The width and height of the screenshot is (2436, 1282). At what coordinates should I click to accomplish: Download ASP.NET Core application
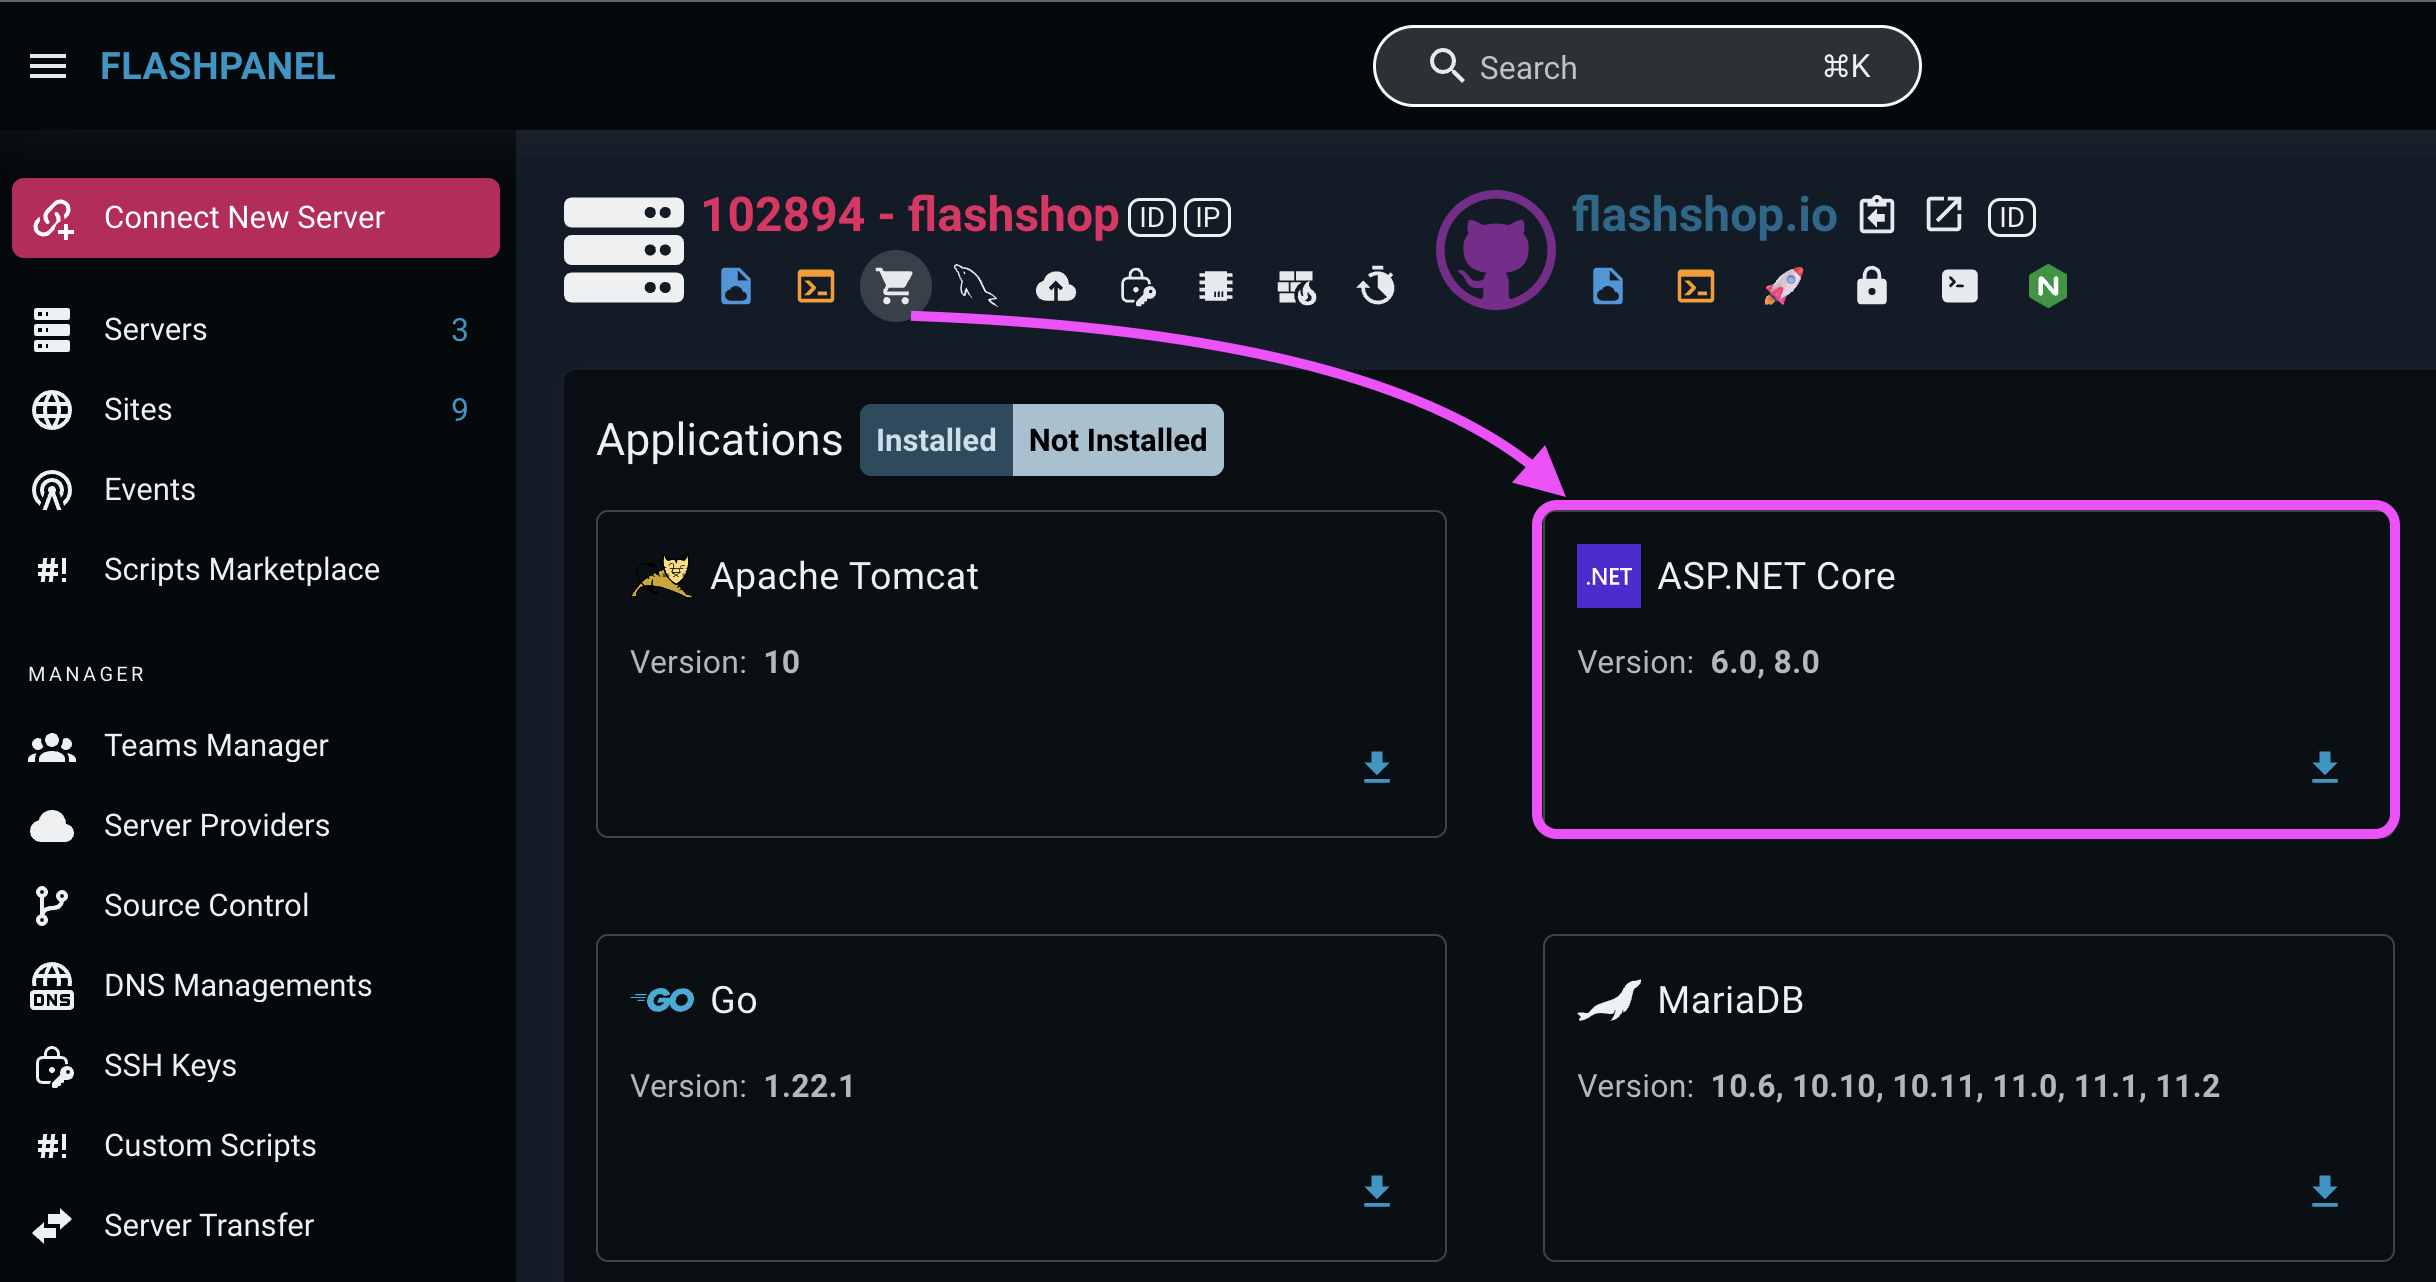point(2324,768)
